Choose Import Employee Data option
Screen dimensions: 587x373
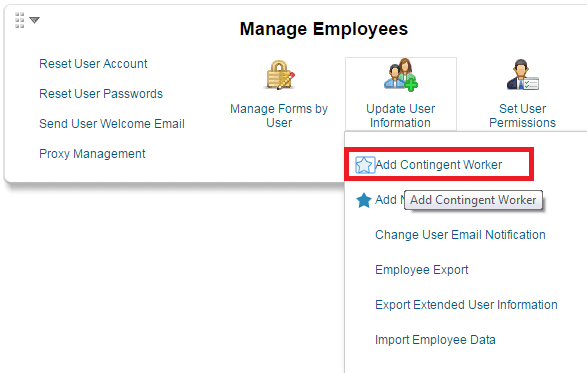click(435, 340)
